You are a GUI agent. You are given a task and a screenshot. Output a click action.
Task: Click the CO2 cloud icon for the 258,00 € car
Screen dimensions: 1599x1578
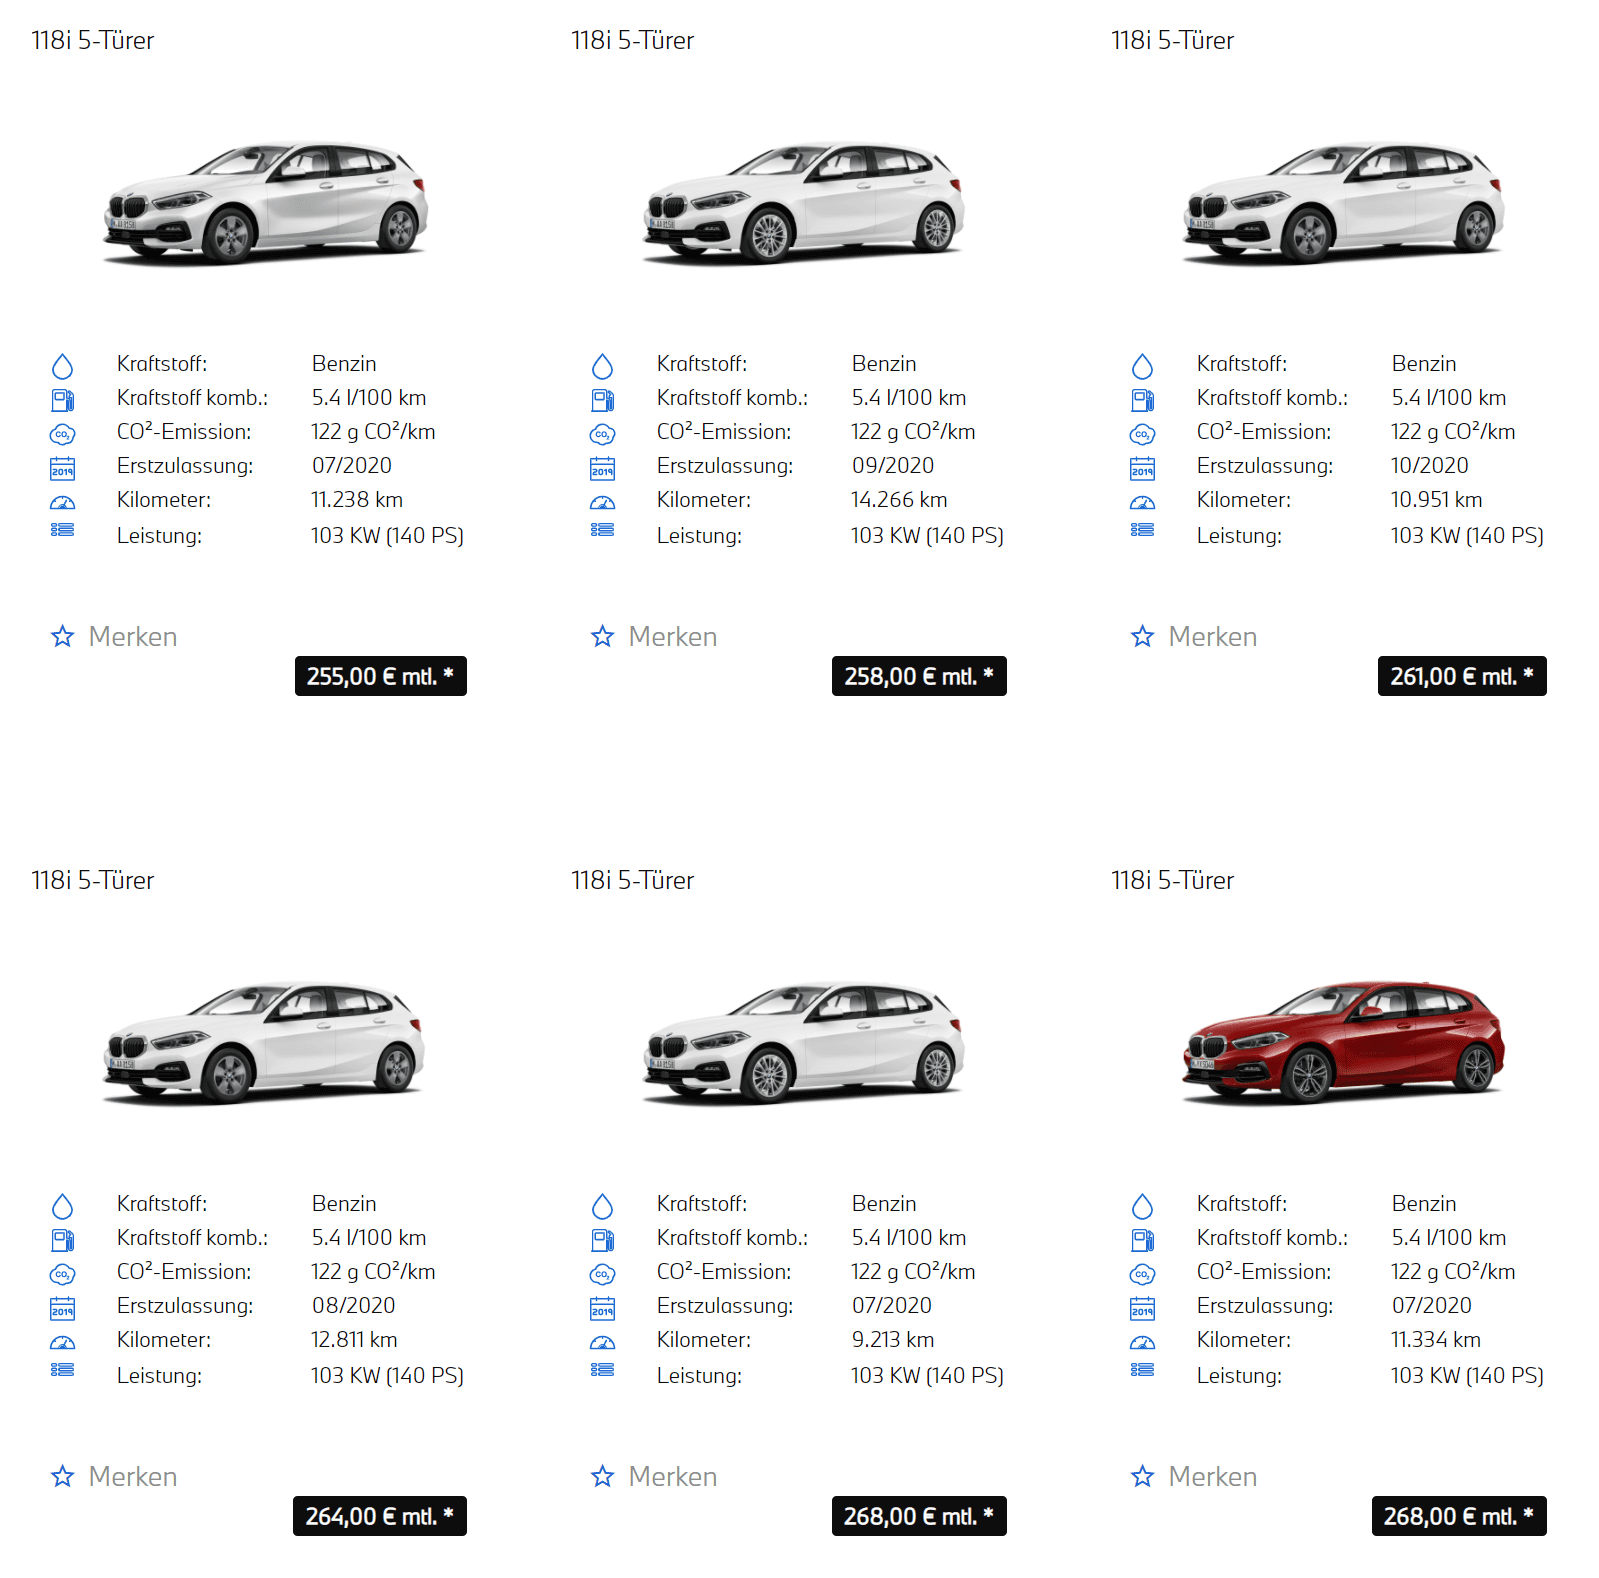602,434
